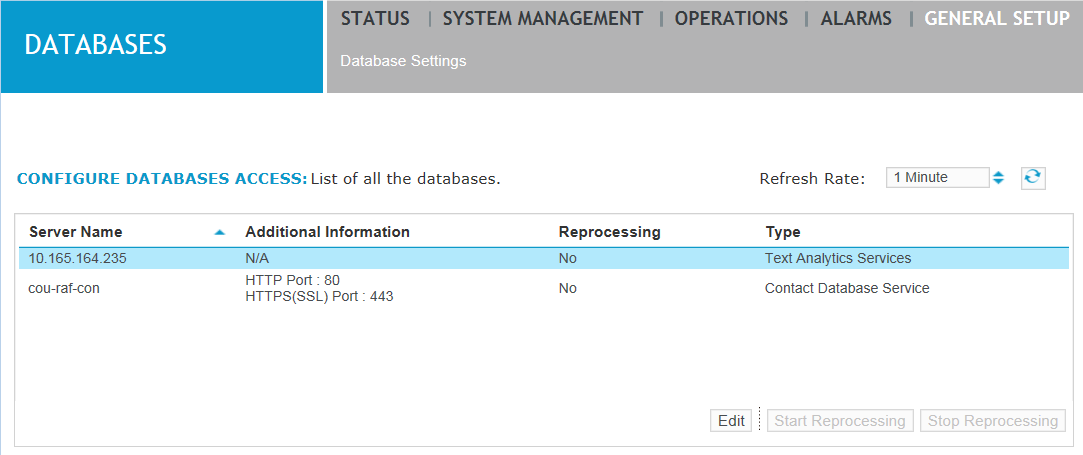Click the up-down arrows beside Refresh Rate
Viewport: 1083px width, 455px height.
click(998, 178)
